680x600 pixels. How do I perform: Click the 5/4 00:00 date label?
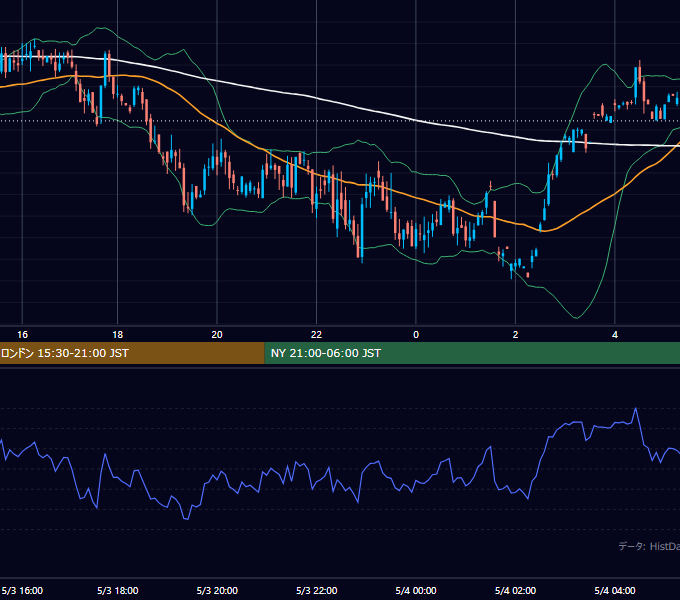pyautogui.click(x=416, y=590)
